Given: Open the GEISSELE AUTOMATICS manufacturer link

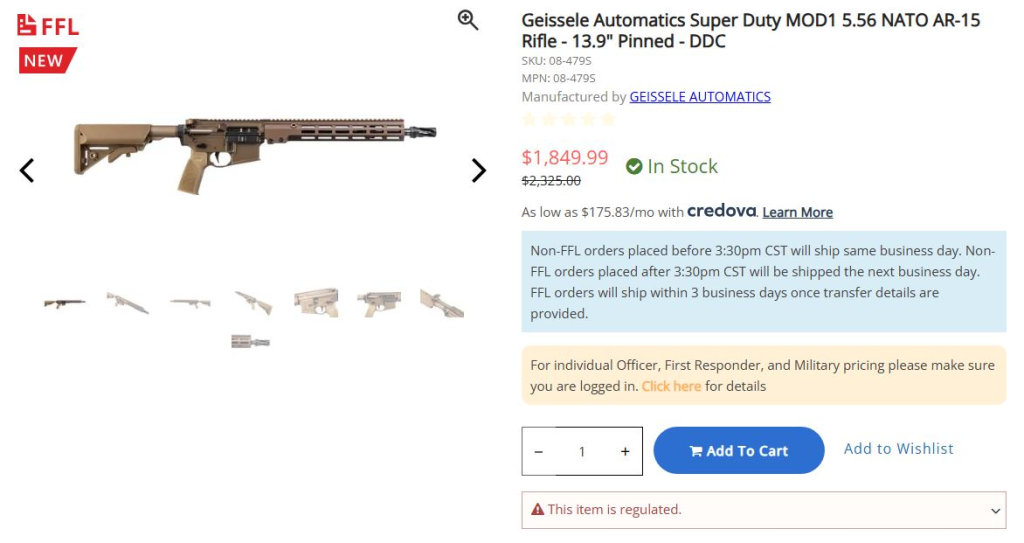Looking at the screenshot, I should [700, 97].
